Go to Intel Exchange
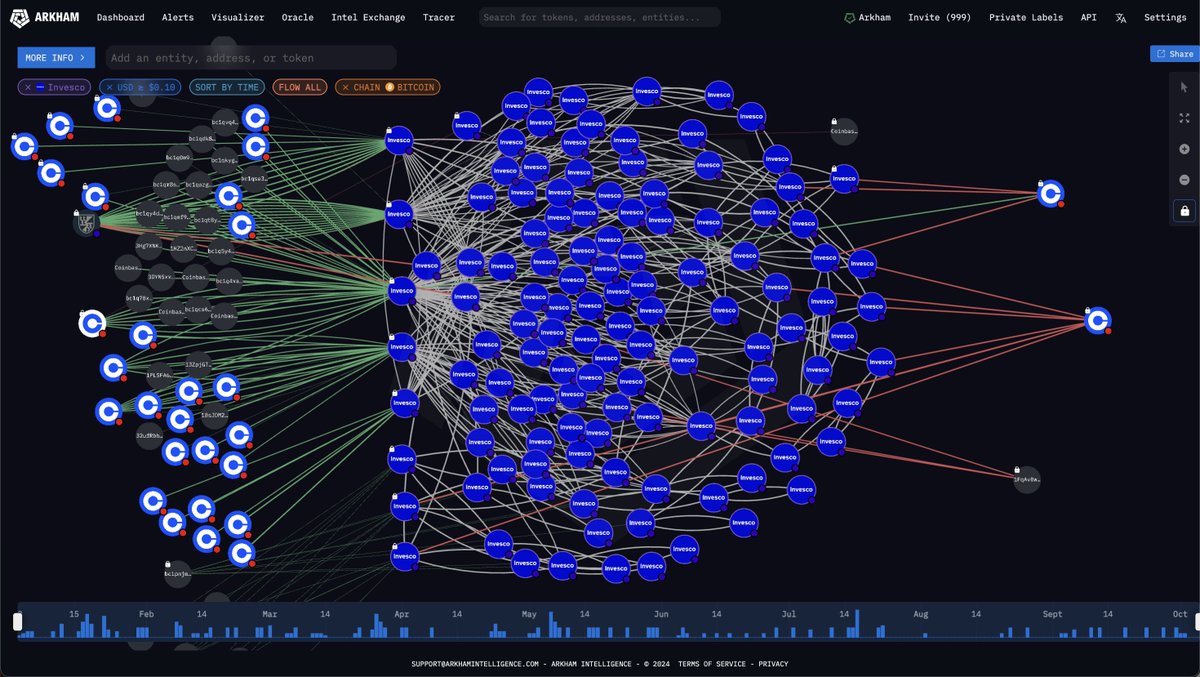The height and width of the screenshot is (677, 1200). pos(368,17)
